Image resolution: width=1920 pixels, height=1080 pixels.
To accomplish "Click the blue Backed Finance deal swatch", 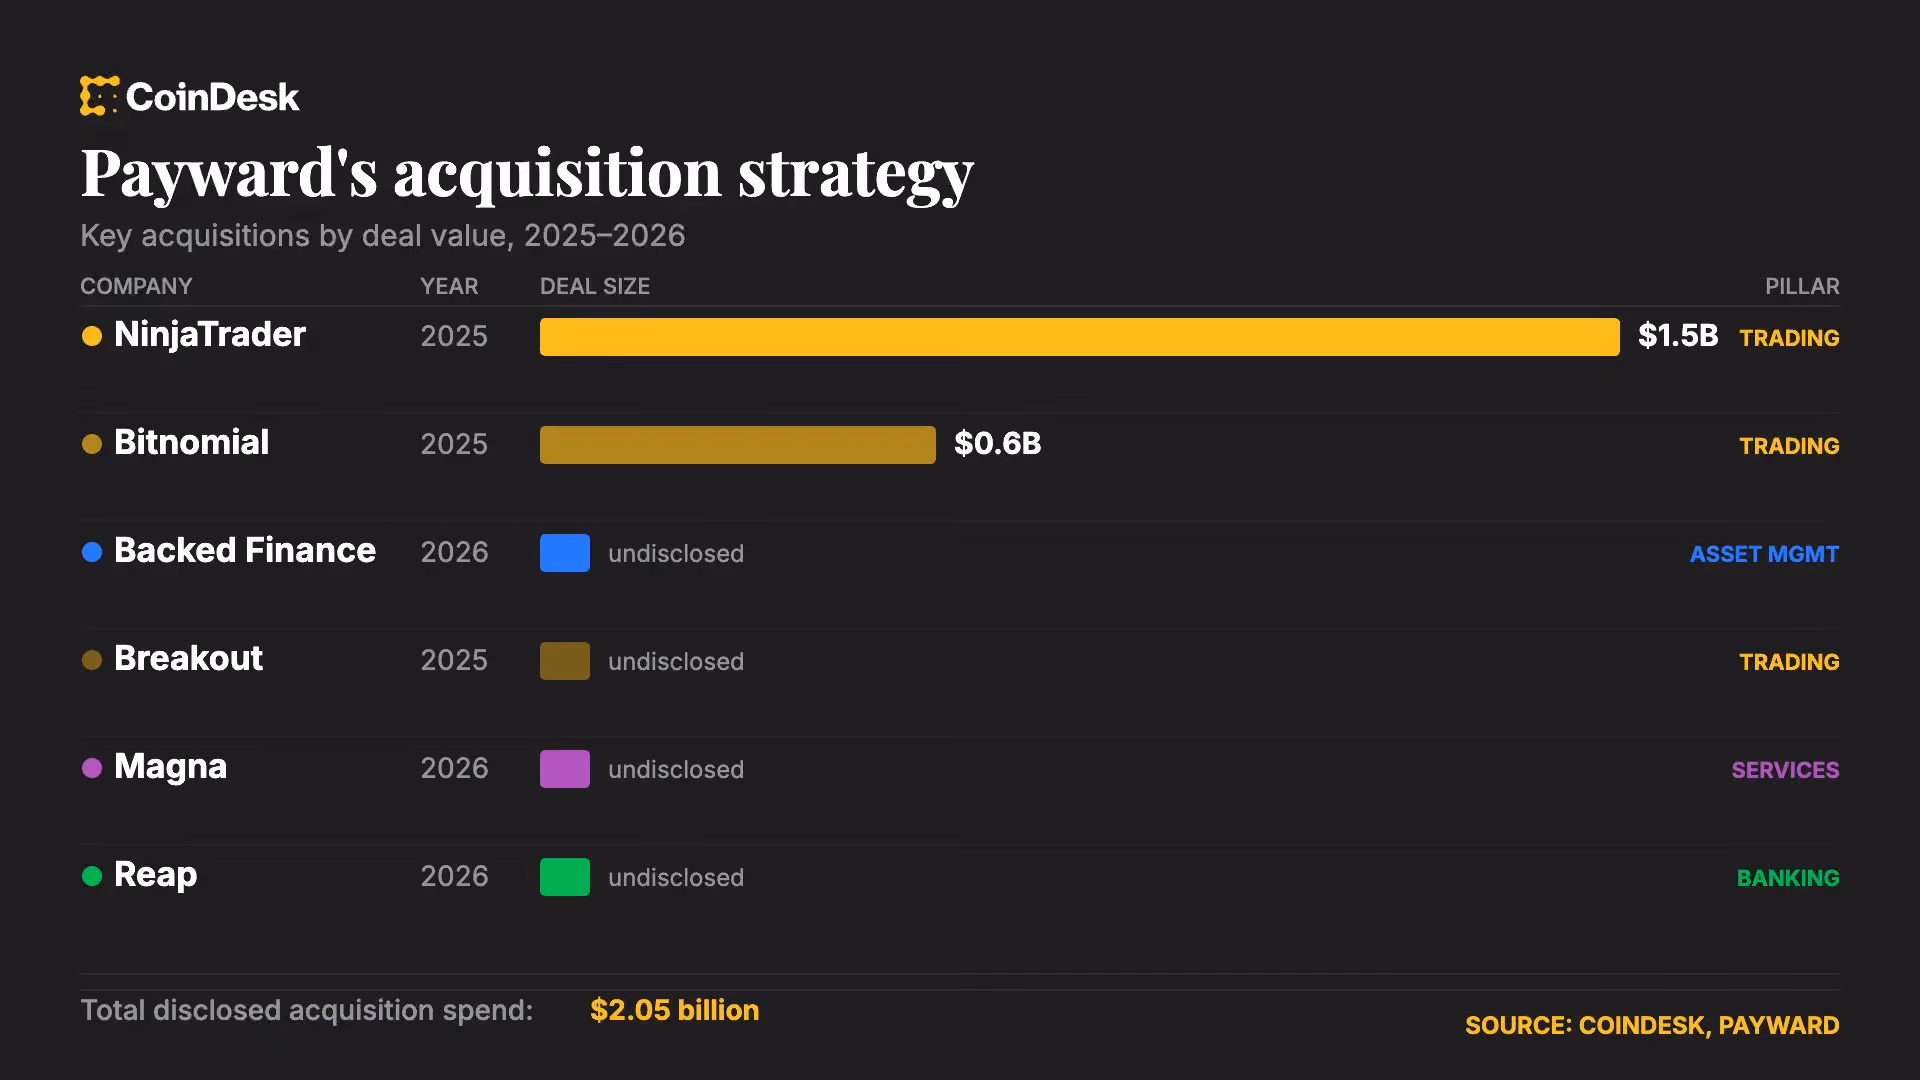I will (x=565, y=553).
